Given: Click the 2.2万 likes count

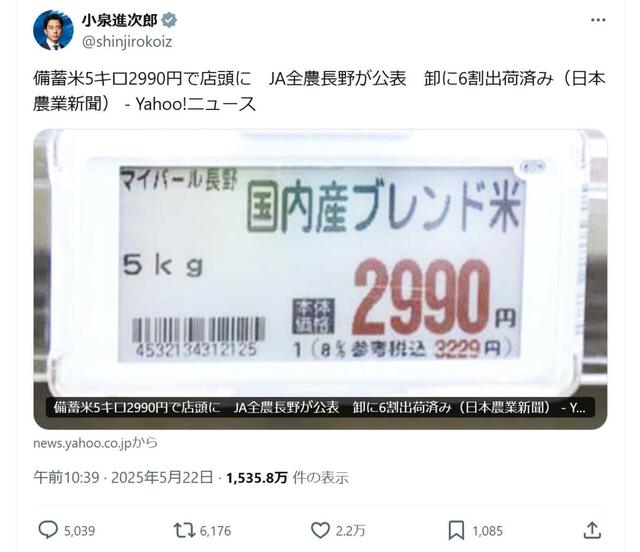Looking at the screenshot, I should pos(351,531).
